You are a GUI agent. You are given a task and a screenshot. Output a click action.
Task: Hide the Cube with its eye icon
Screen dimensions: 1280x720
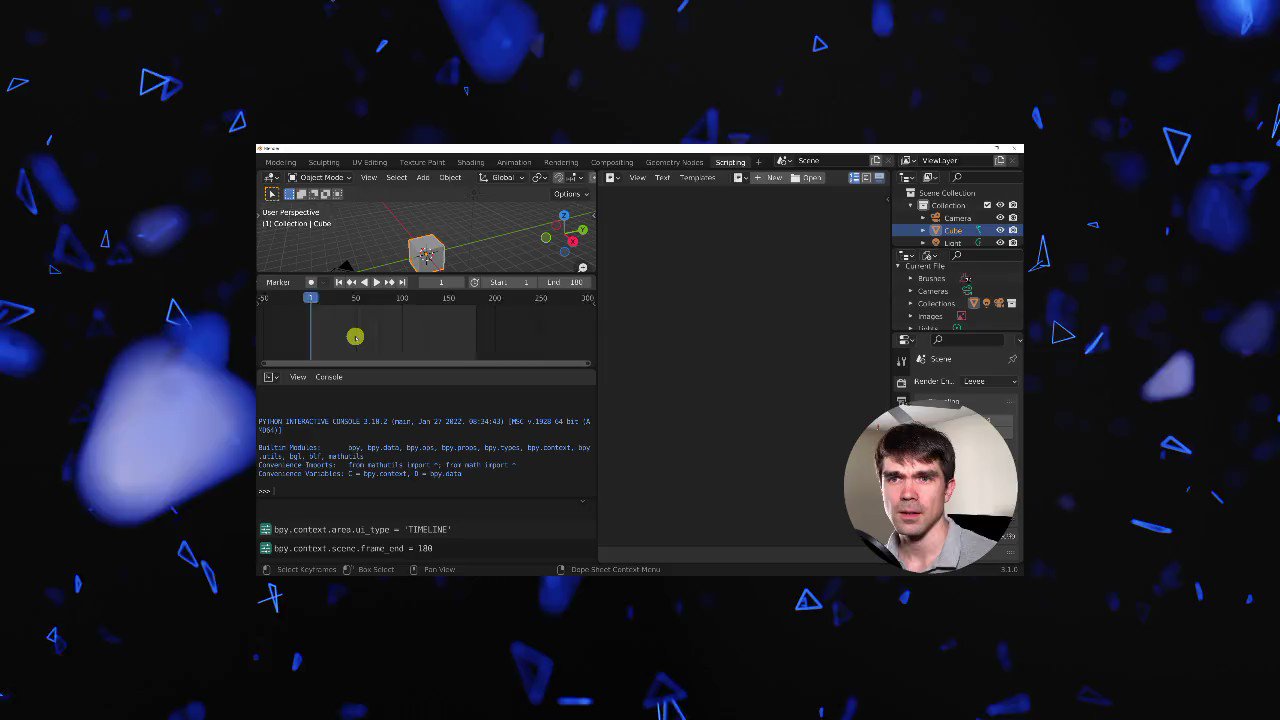coord(1000,230)
